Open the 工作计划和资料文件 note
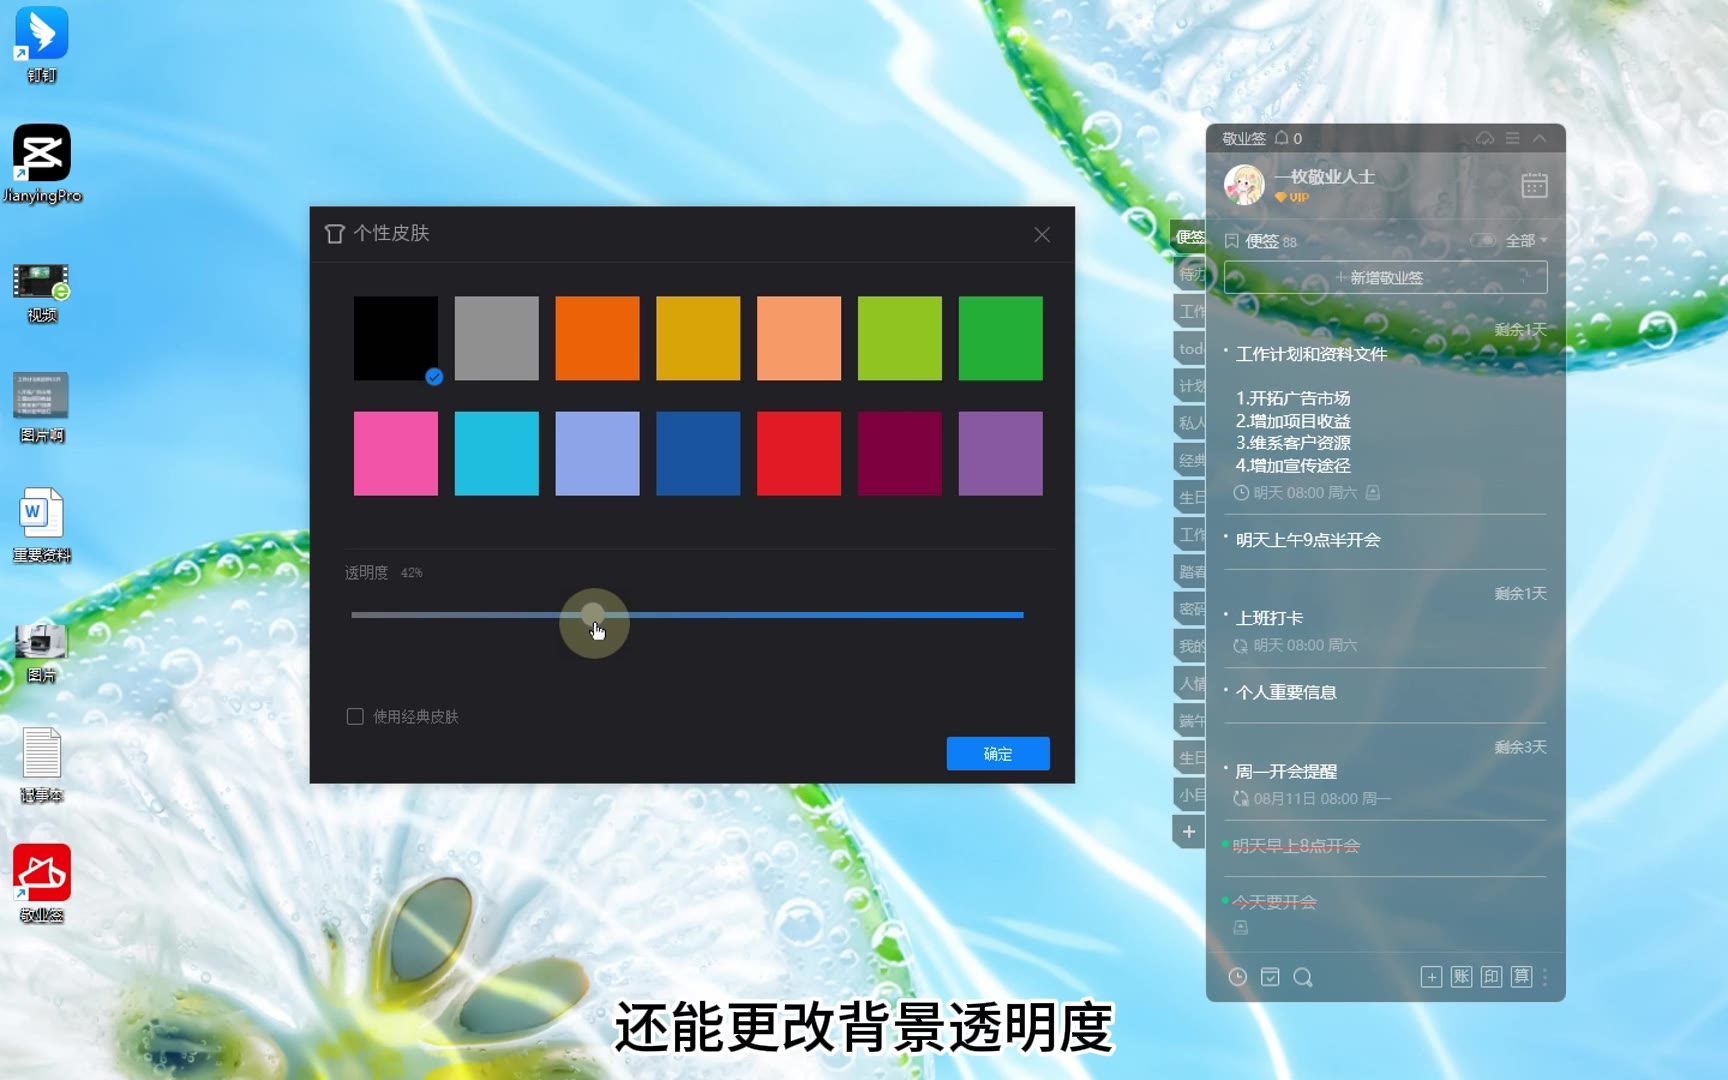Viewport: 1728px width, 1080px height. (1311, 354)
